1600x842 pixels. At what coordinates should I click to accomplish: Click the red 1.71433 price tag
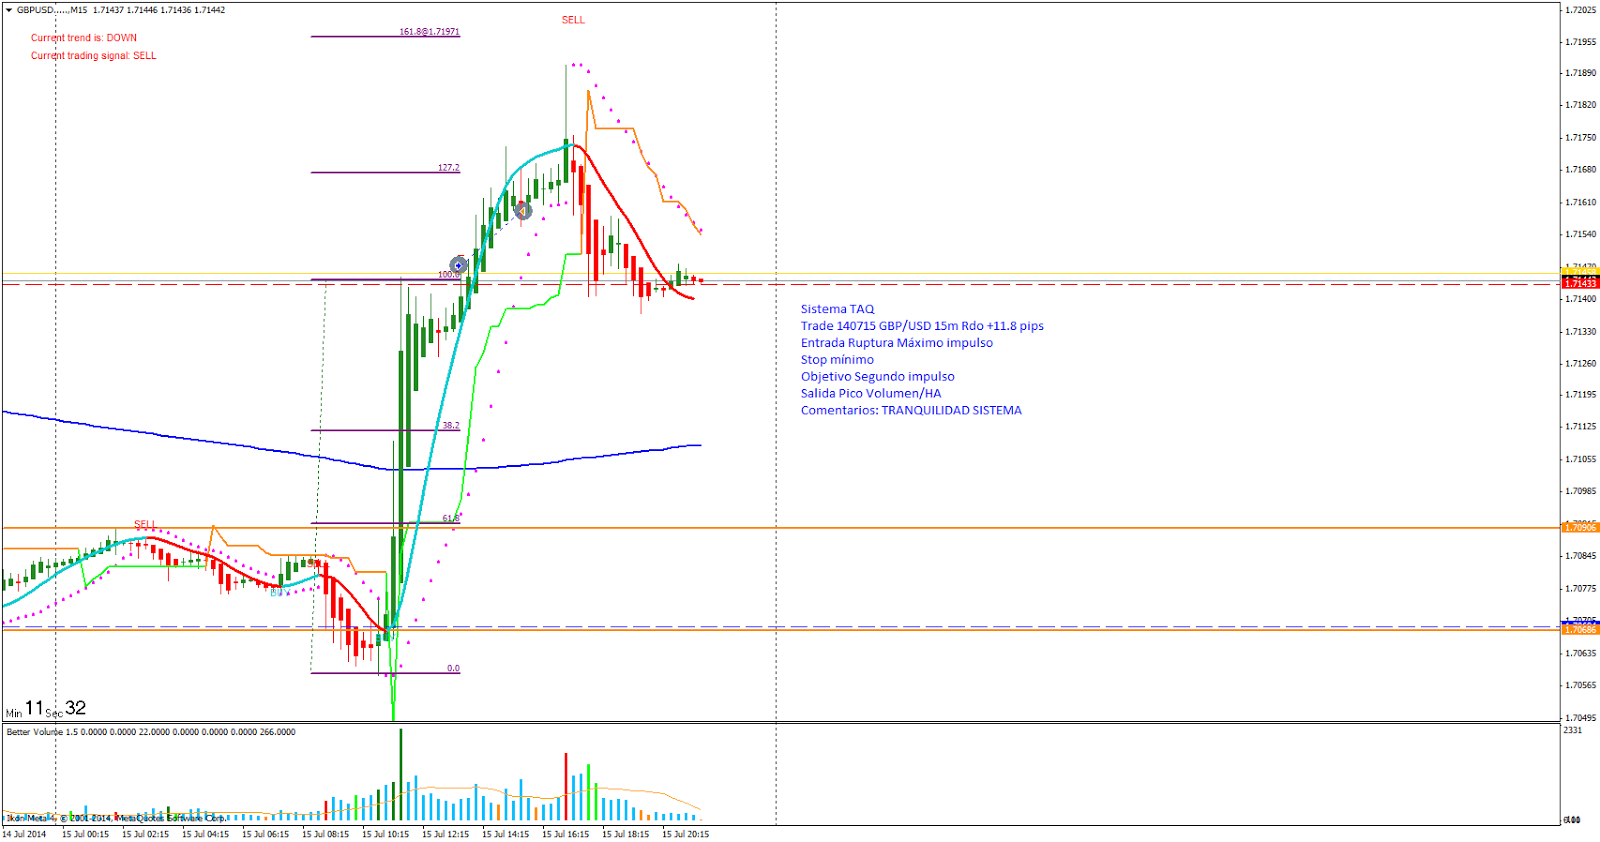pyautogui.click(x=1580, y=284)
